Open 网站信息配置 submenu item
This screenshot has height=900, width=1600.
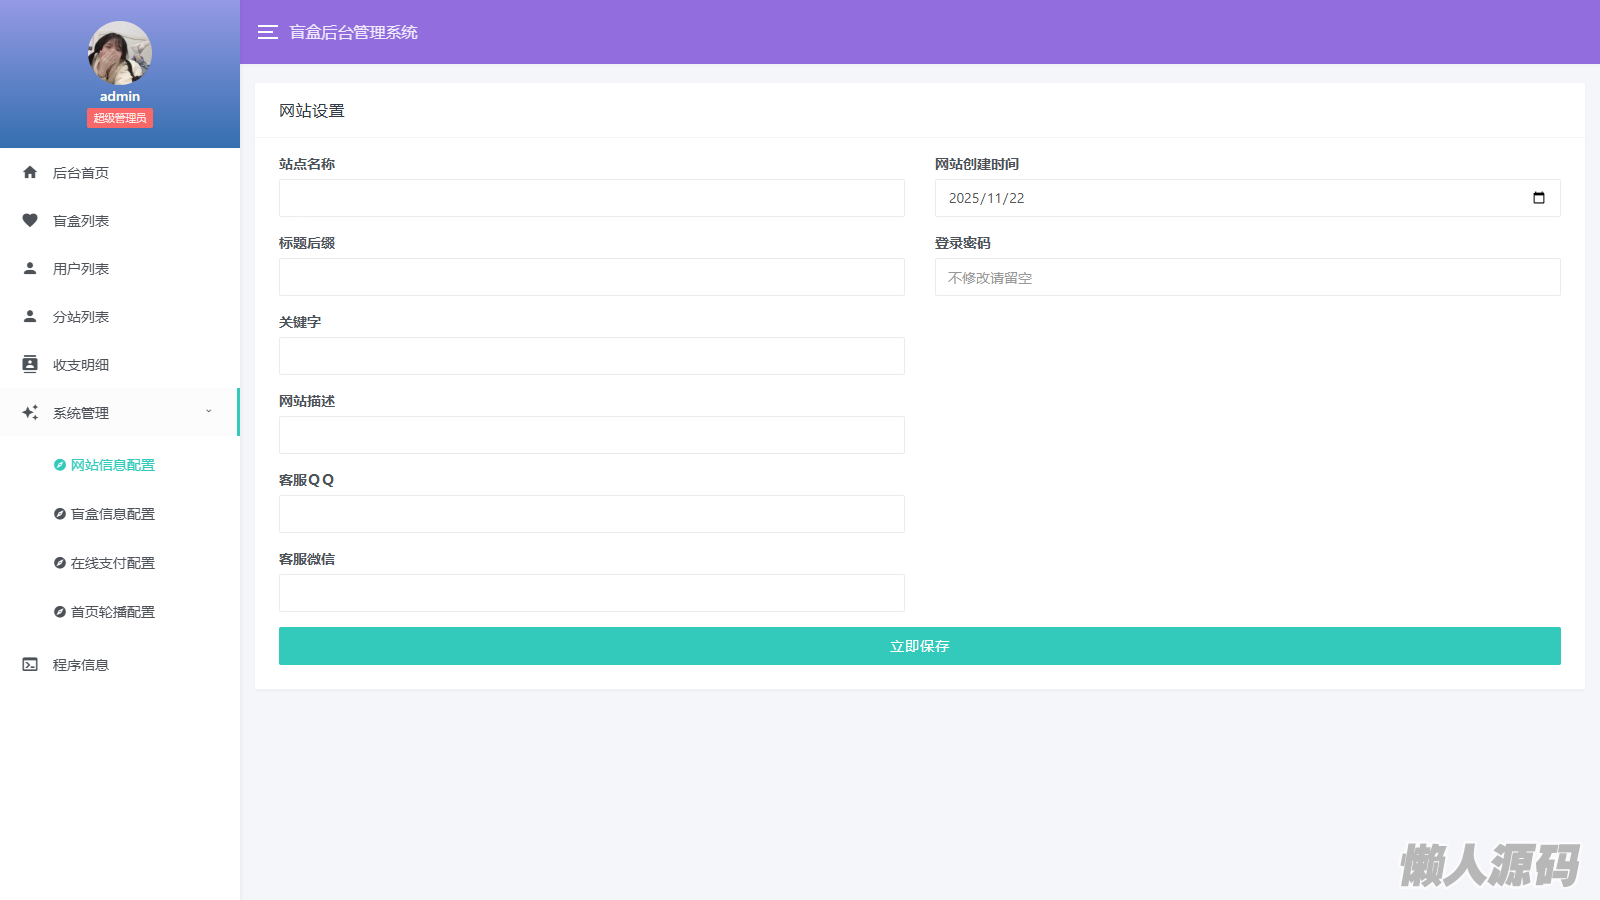pos(113,465)
